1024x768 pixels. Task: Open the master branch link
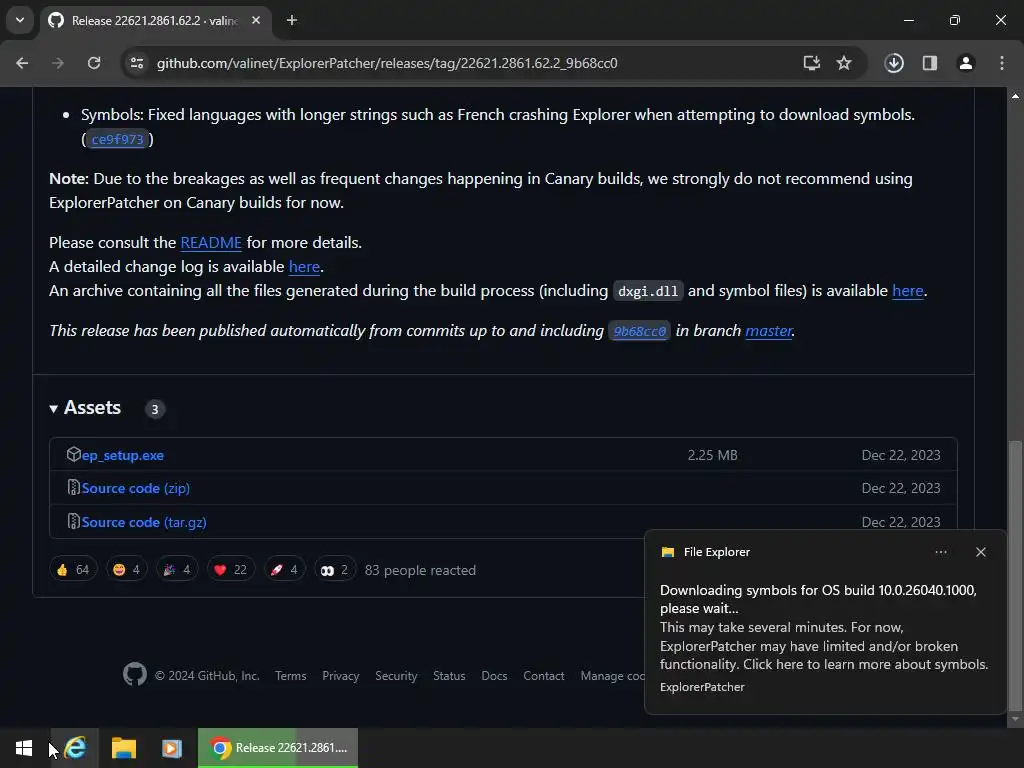[x=769, y=331]
